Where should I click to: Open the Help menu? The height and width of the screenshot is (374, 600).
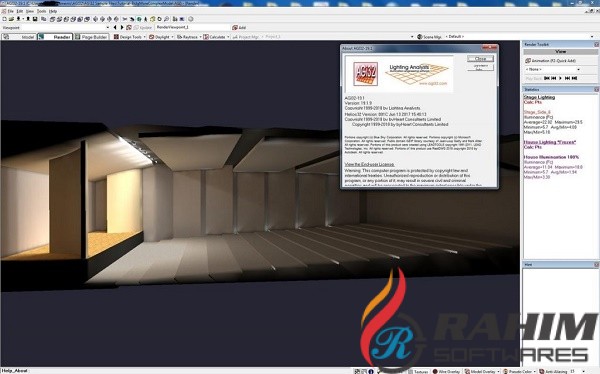53,11
